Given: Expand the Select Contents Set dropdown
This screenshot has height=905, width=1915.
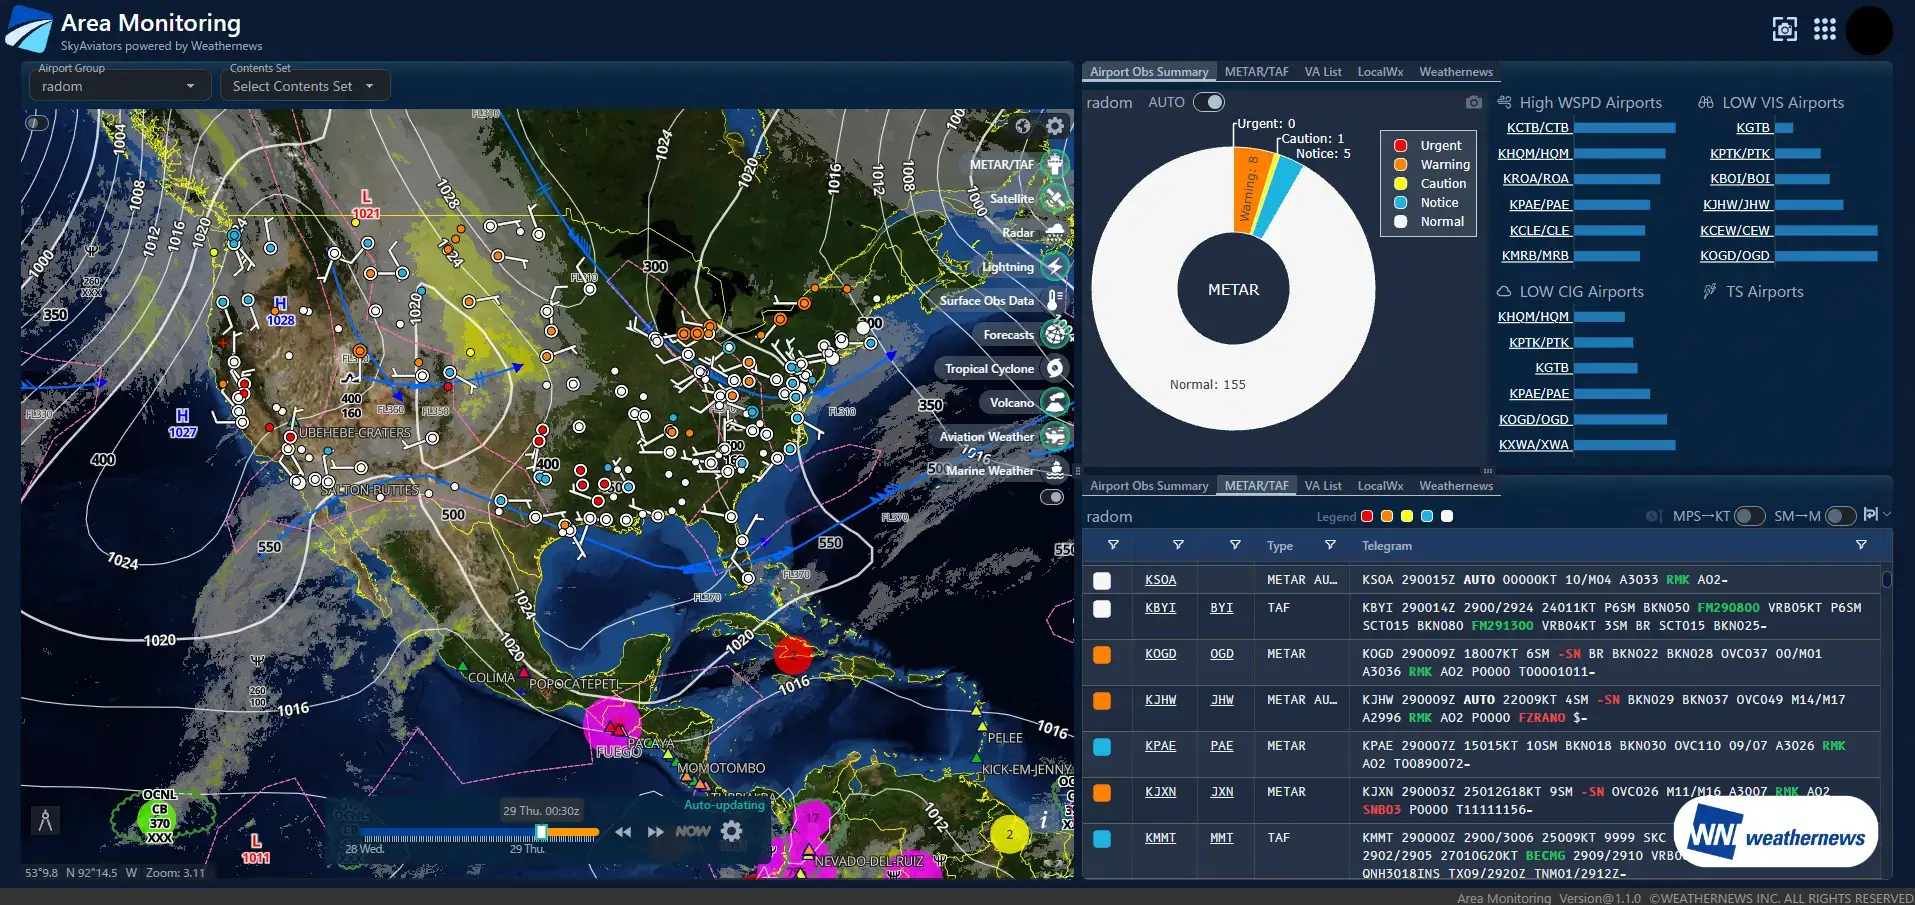Looking at the screenshot, I should 304,87.
